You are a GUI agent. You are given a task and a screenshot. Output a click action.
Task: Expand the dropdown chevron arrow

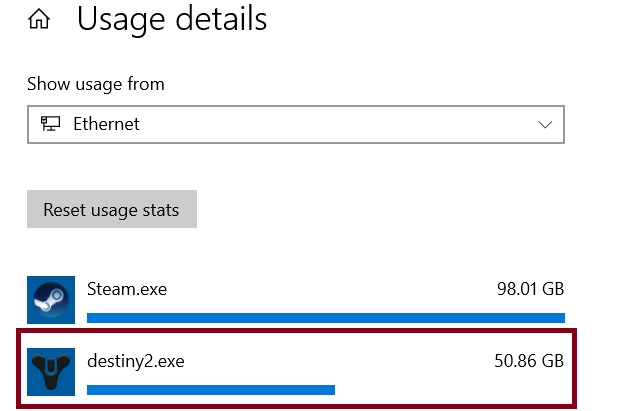point(545,125)
